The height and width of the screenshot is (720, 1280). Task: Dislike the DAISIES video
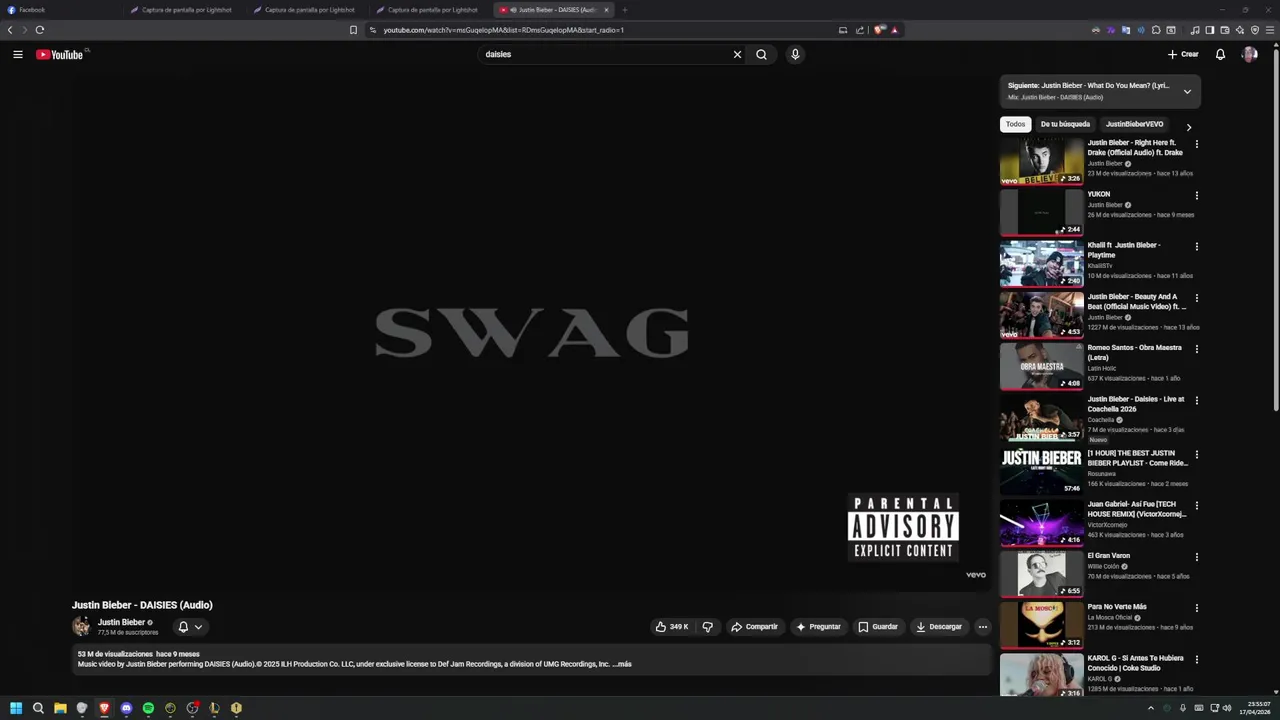pos(707,627)
